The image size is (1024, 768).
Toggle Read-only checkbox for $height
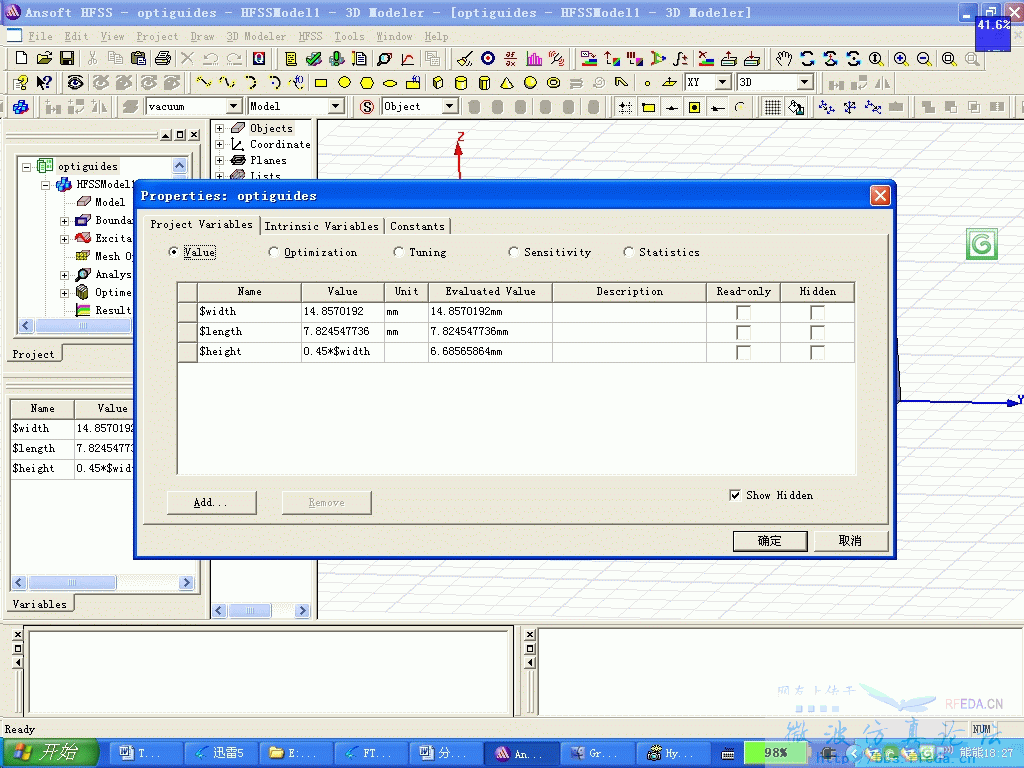(743, 353)
